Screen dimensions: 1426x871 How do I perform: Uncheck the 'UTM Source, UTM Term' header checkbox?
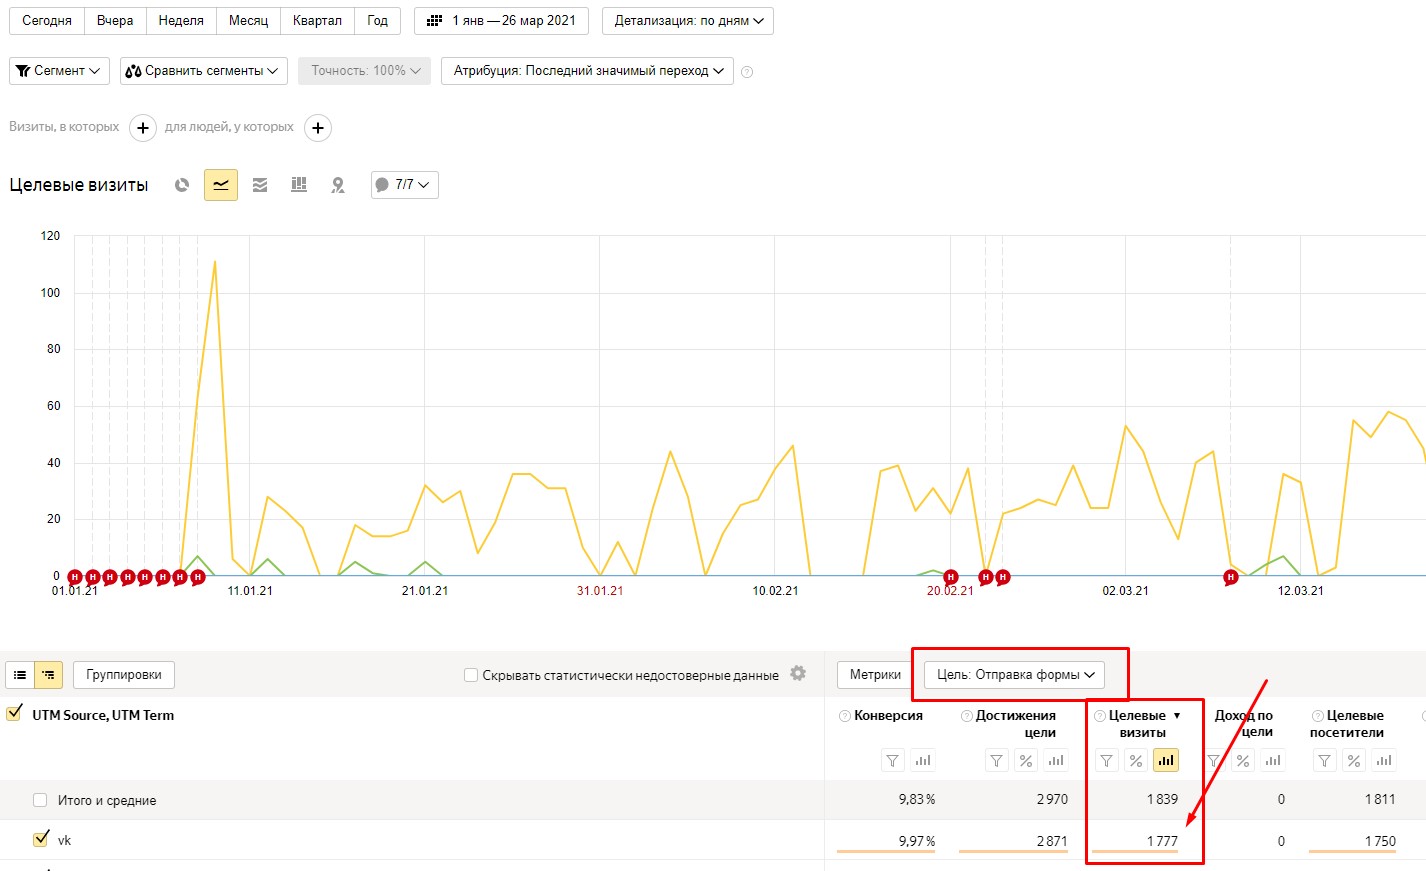(x=14, y=714)
